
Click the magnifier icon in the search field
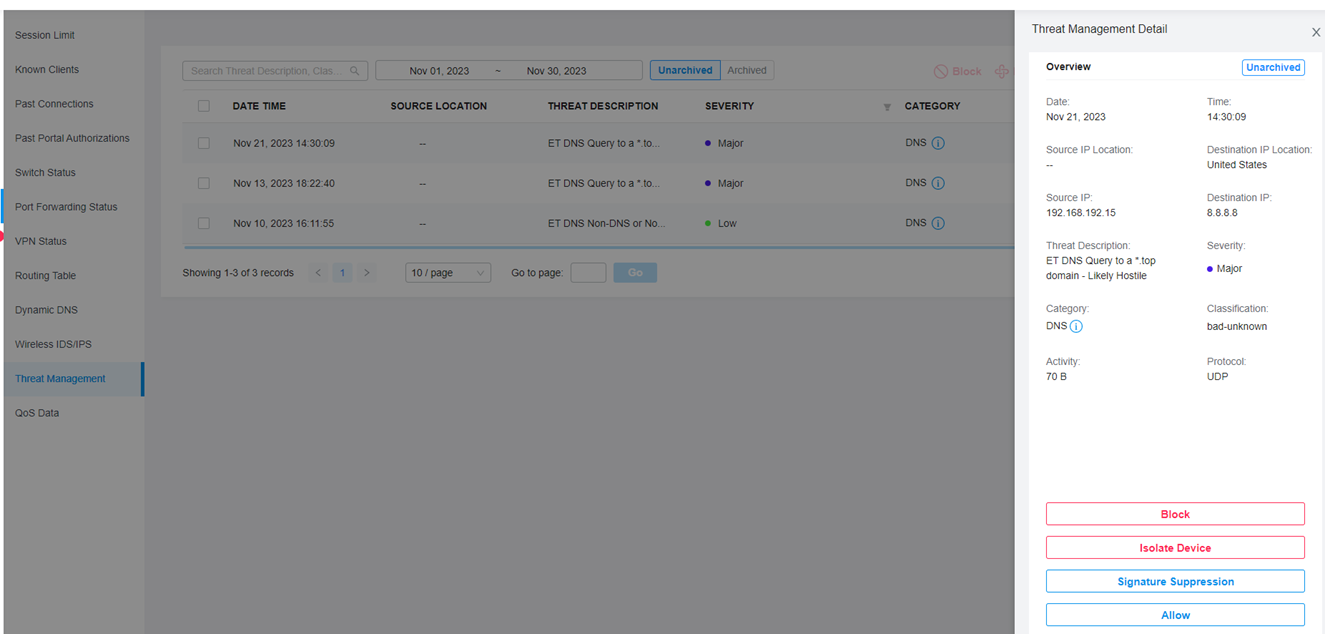355,70
